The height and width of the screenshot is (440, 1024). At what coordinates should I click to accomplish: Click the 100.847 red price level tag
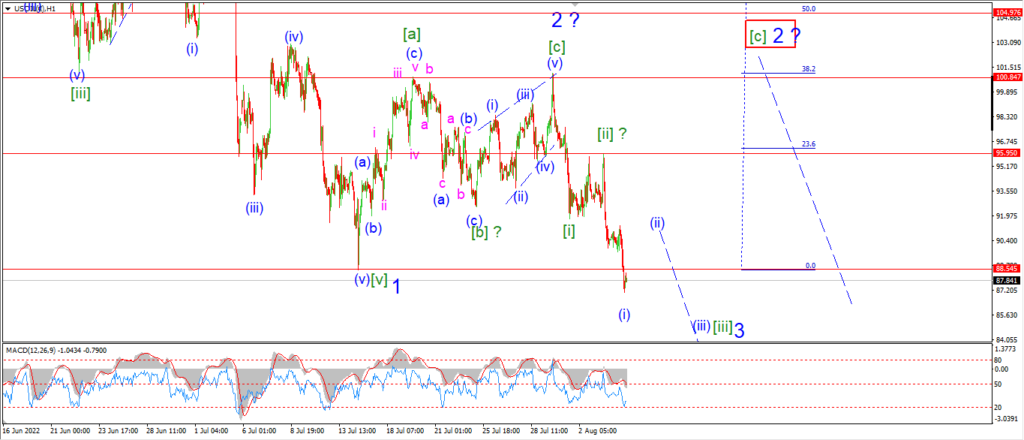click(x=1008, y=77)
